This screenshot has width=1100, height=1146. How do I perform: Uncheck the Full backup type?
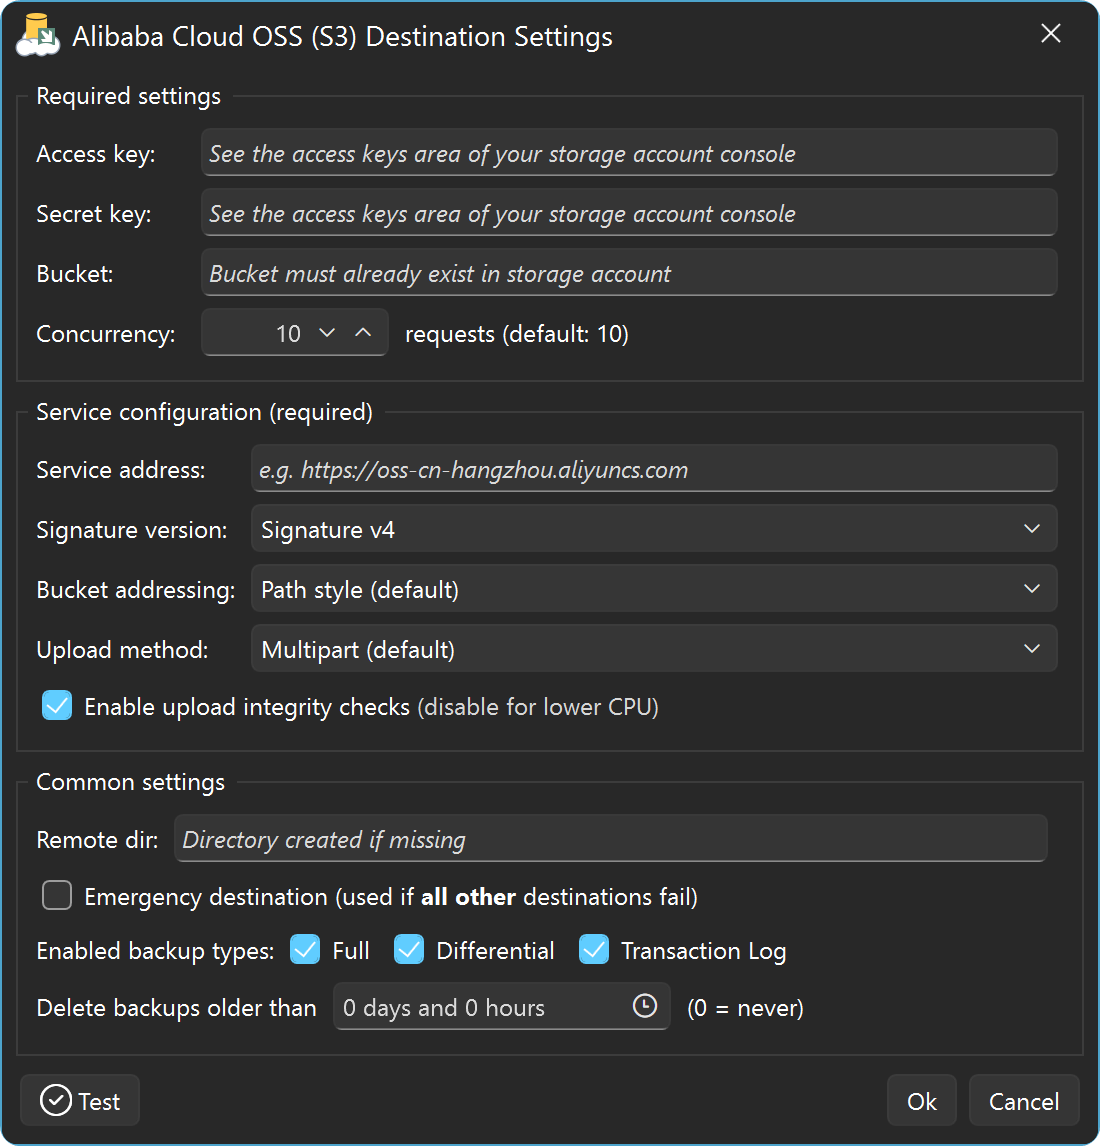[x=305, y=949]
